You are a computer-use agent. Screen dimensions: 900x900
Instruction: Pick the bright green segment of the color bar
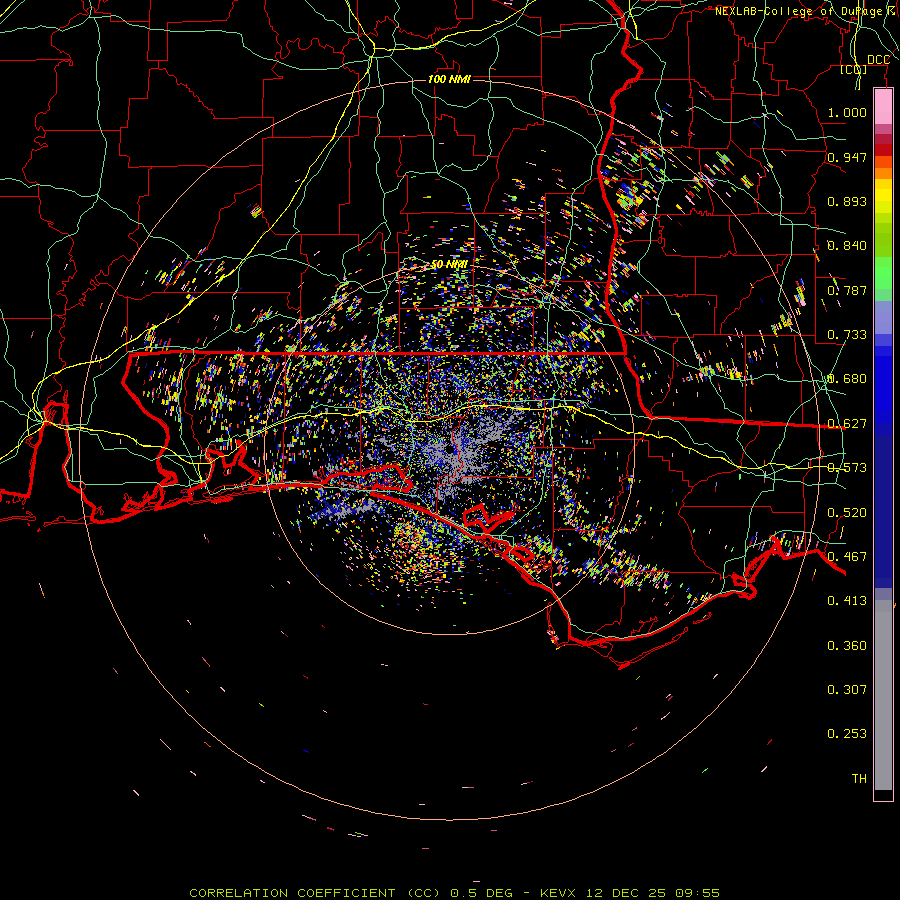[883, 273]
